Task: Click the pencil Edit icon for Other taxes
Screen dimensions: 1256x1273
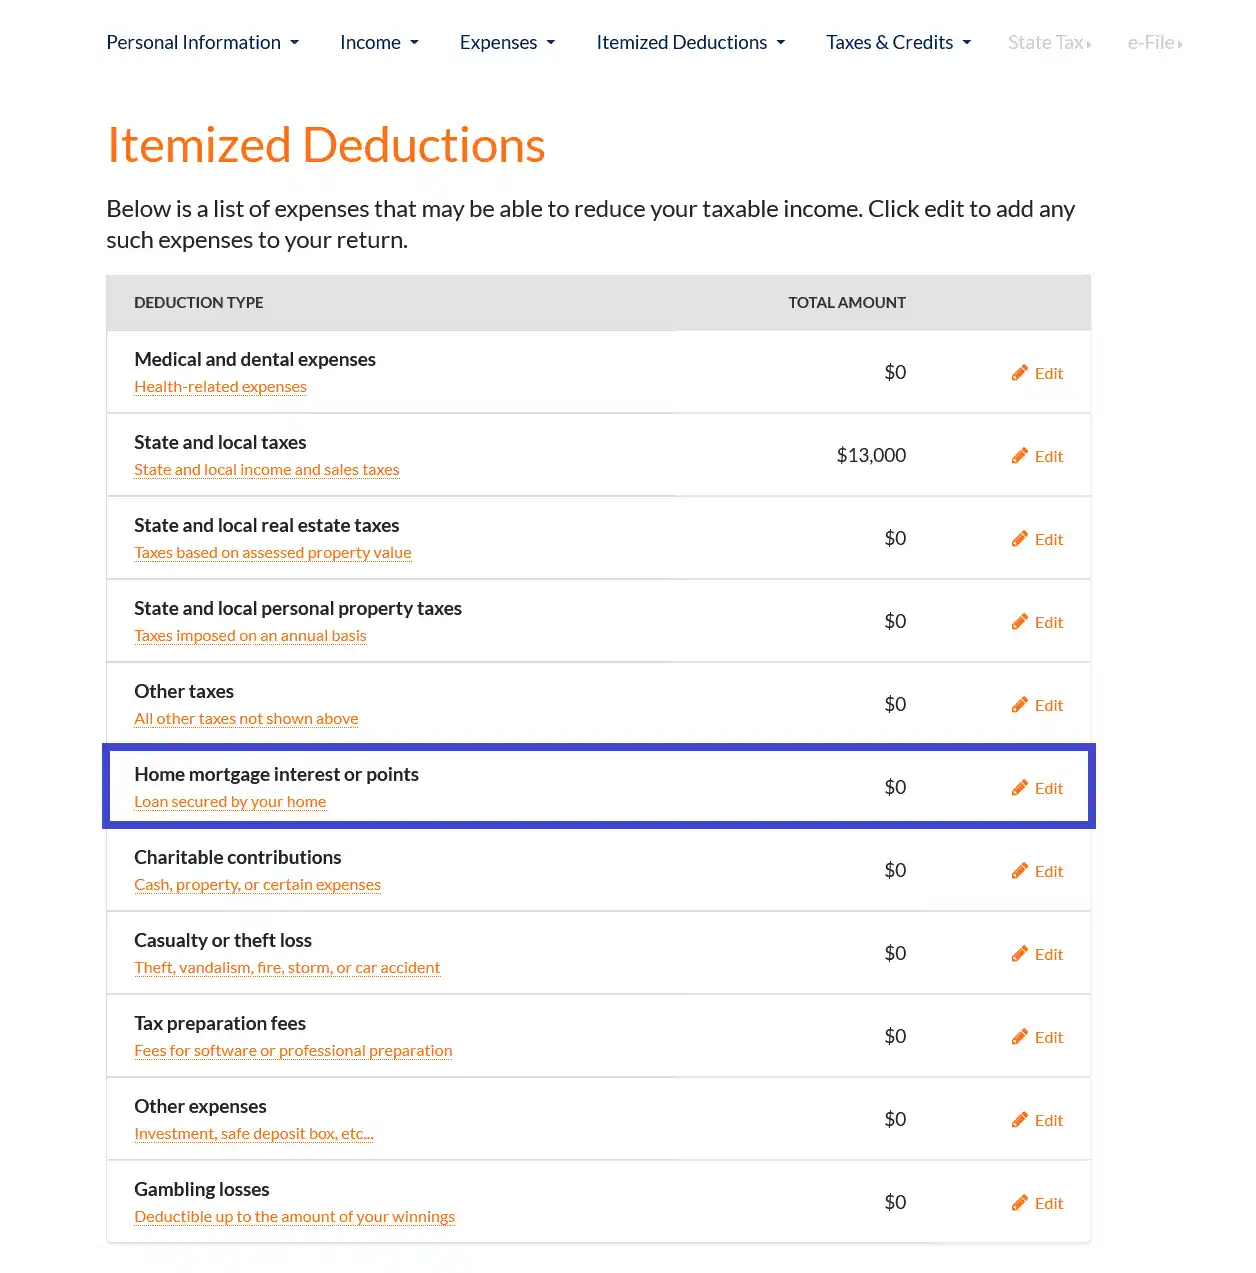Action: tap(1020, 704)
